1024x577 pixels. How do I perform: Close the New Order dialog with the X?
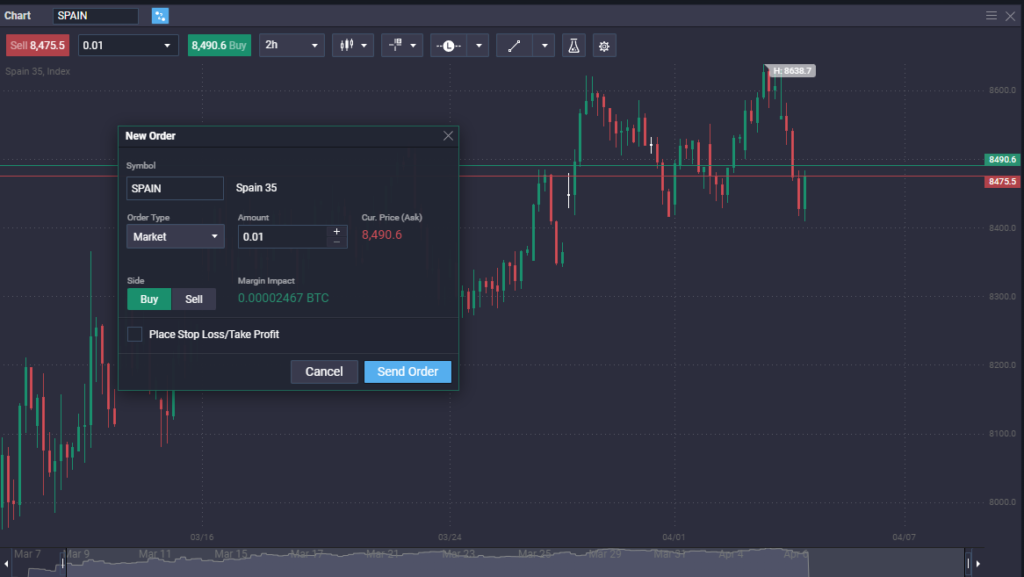click(447, 135)
